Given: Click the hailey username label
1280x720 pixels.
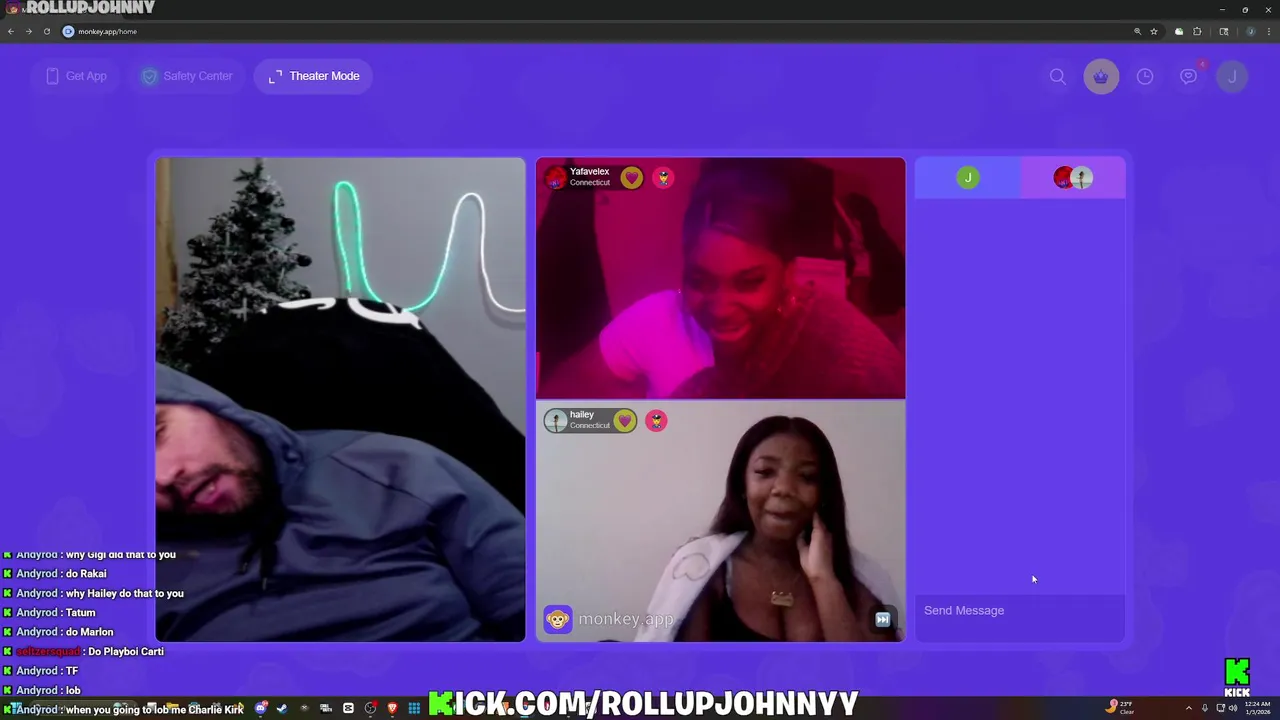Looking at the screenshot, I should coord(582,415).
